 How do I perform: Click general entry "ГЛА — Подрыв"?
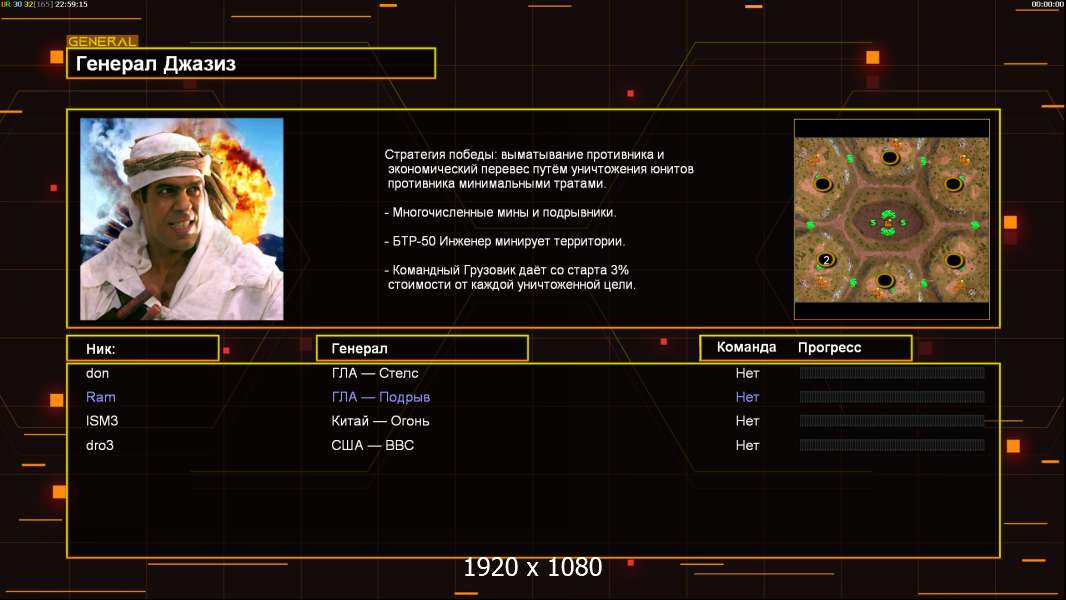pos(381,397)
